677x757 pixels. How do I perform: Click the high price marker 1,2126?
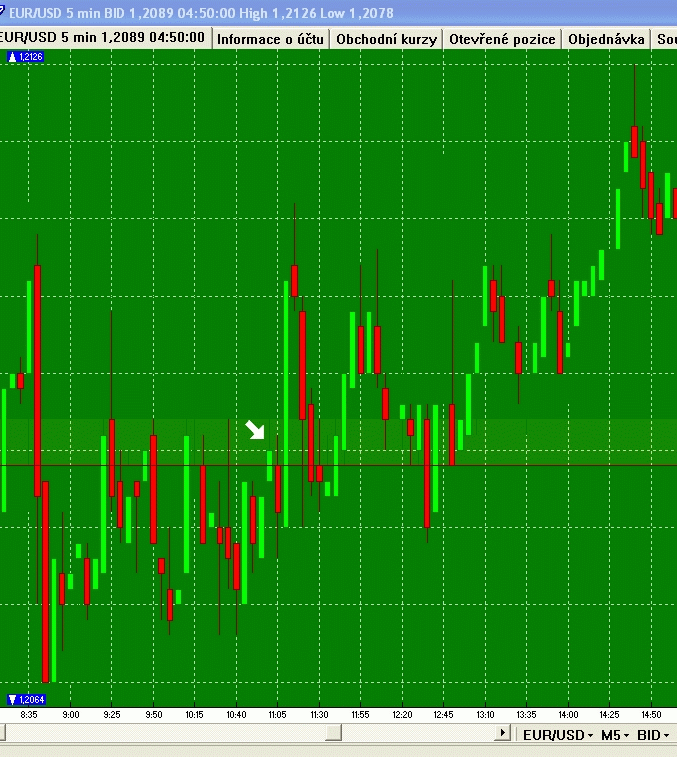(x=26, y=57)
